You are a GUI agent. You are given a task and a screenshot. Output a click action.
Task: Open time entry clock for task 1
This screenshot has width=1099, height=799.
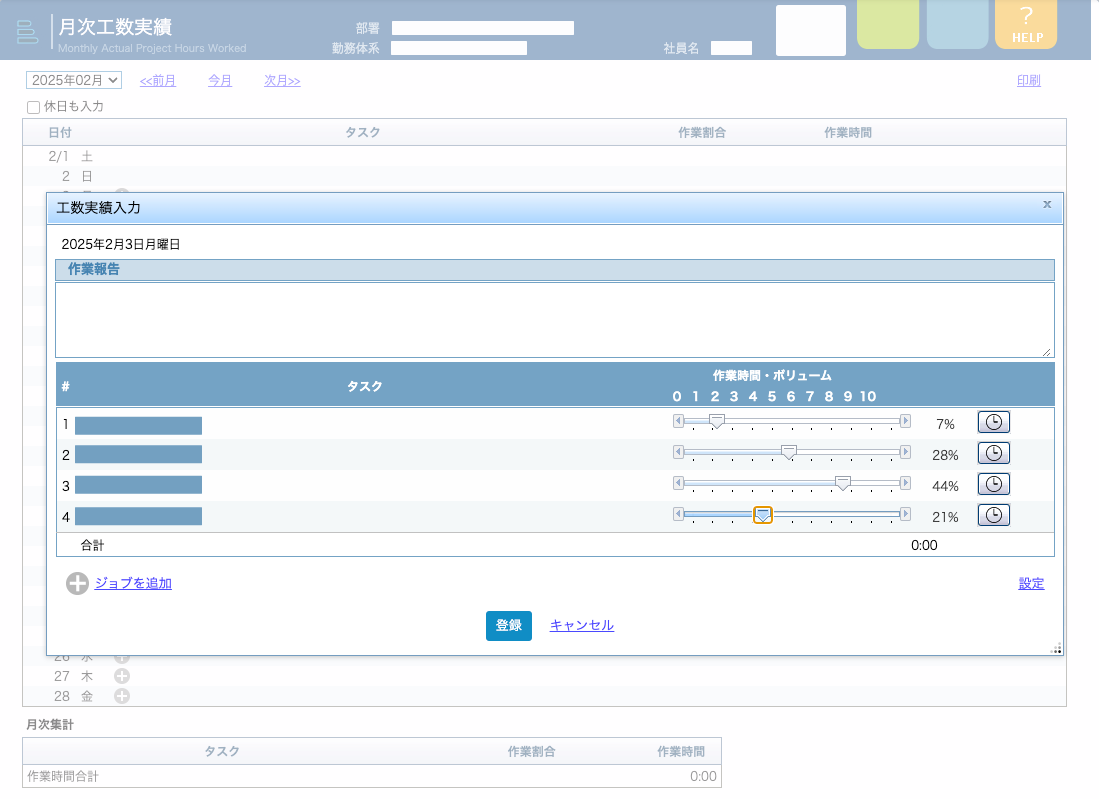[x=993, y=422]
